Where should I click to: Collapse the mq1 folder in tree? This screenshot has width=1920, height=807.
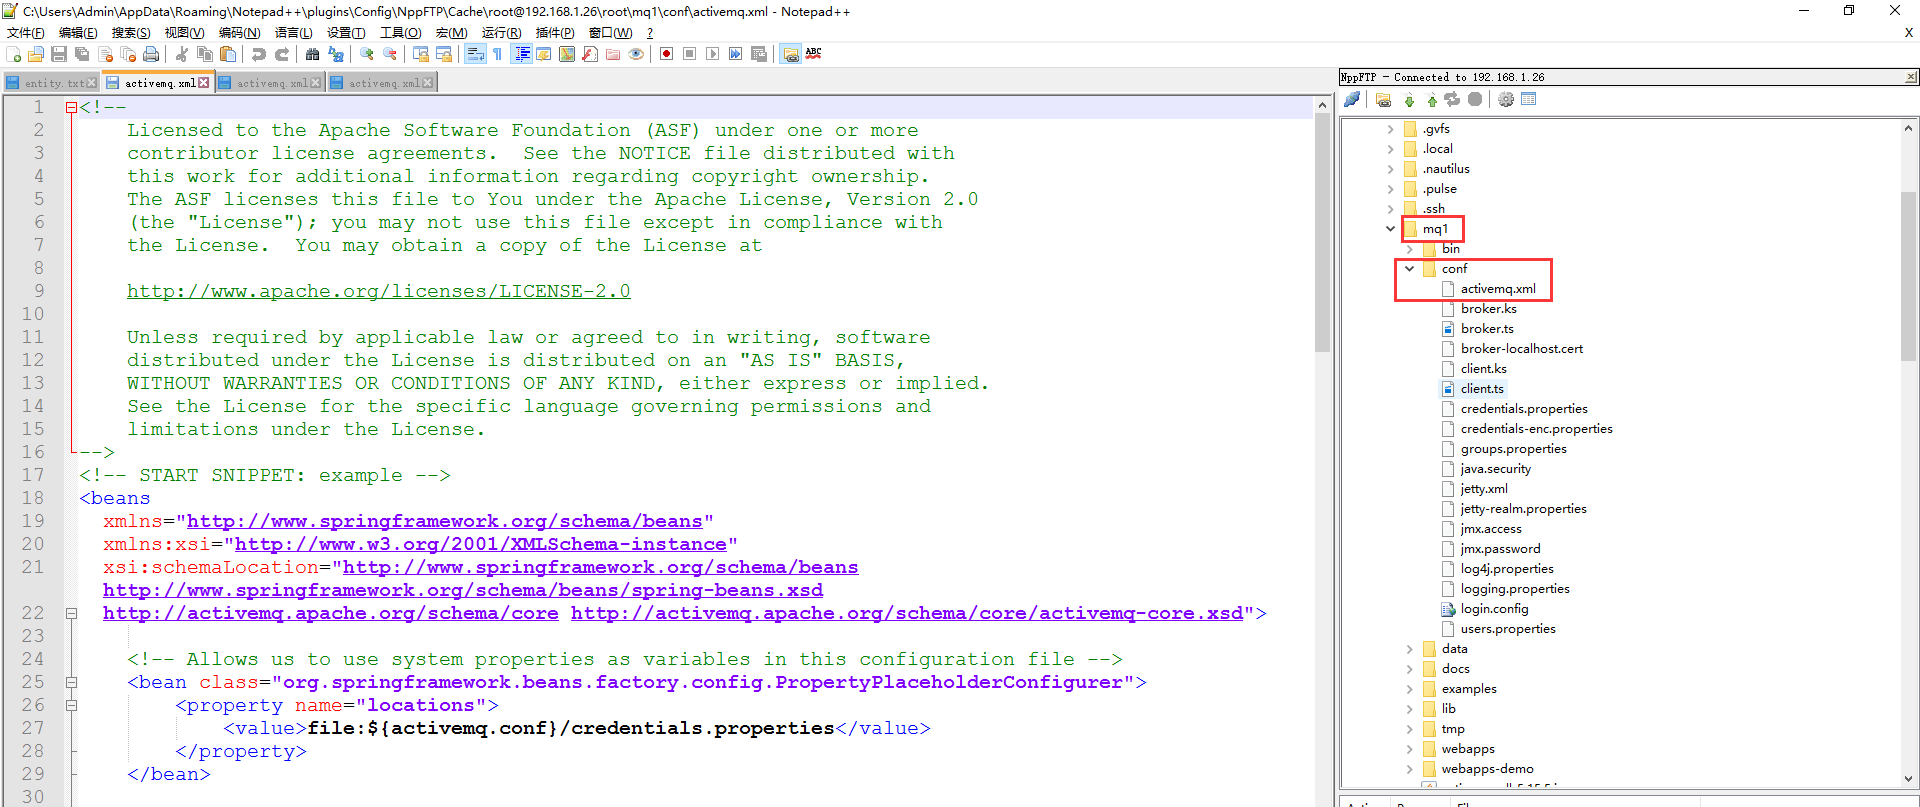[x=1390, y=229]
